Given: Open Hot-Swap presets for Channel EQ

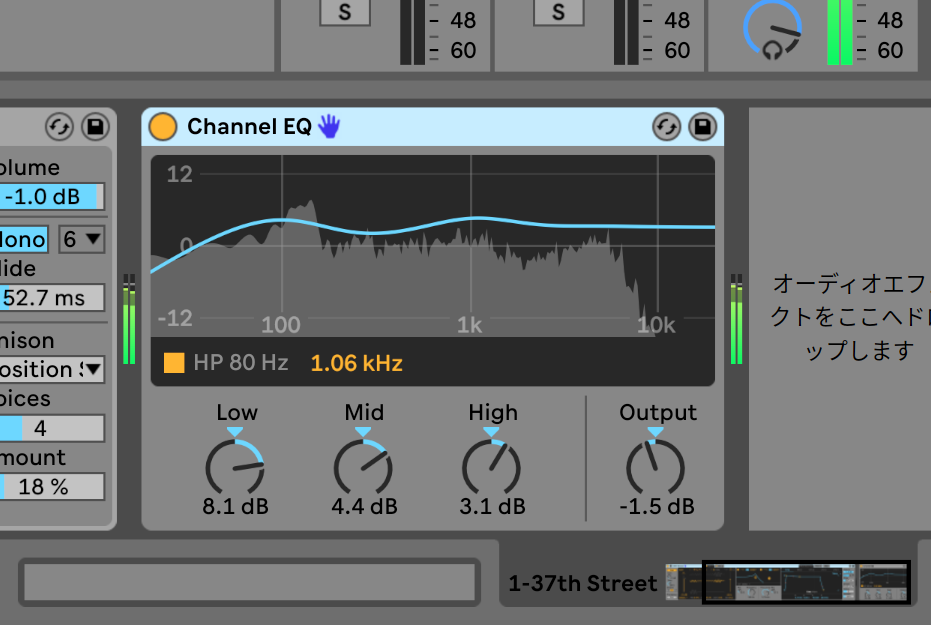Looking at the screenshot, I should tap(667, 127).
